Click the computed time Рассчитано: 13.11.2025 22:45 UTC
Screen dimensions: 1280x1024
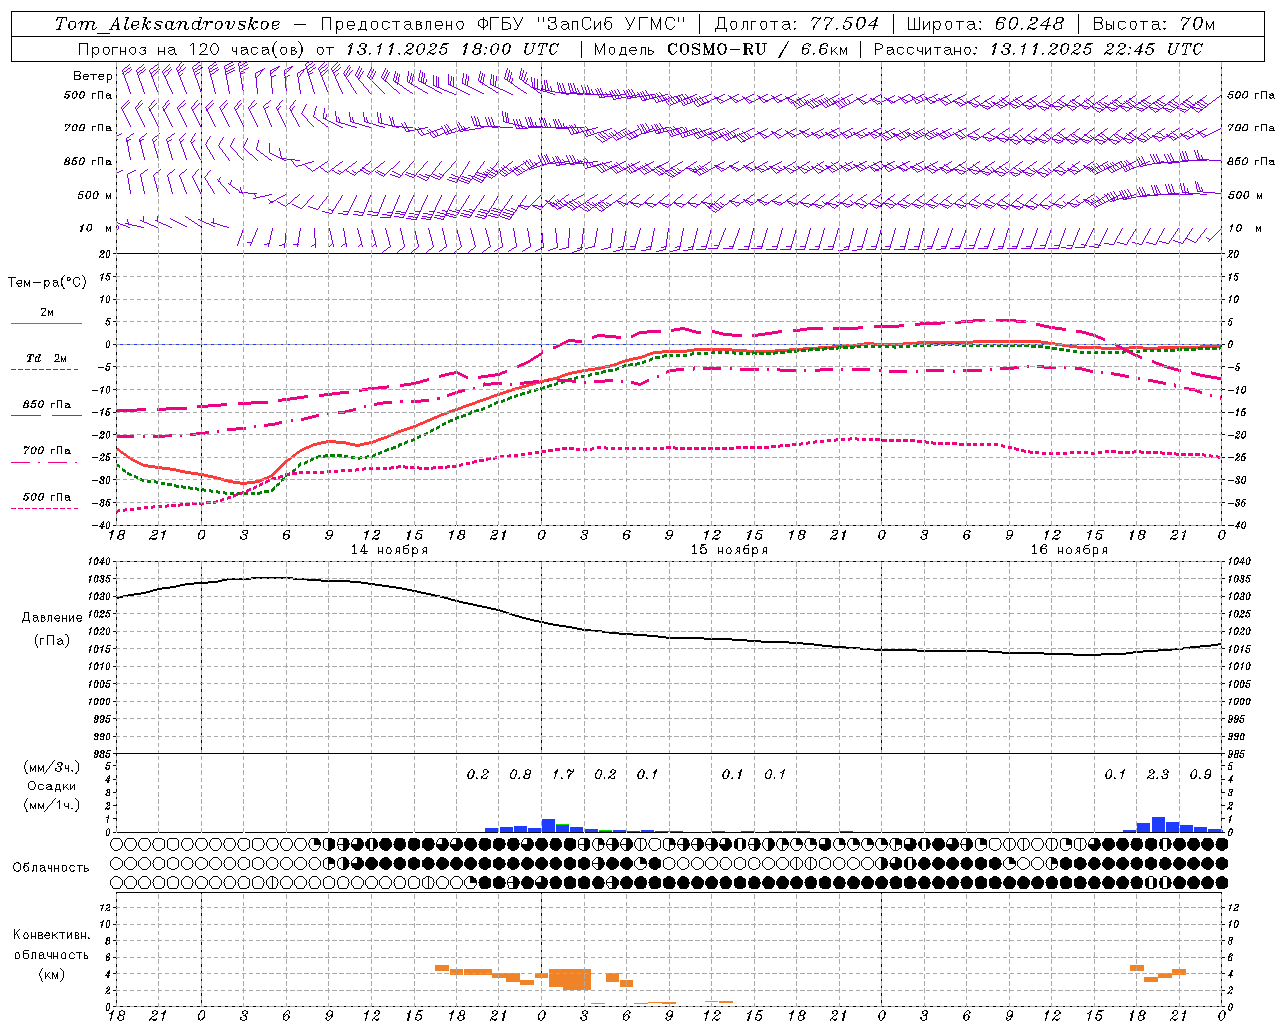1038,49
